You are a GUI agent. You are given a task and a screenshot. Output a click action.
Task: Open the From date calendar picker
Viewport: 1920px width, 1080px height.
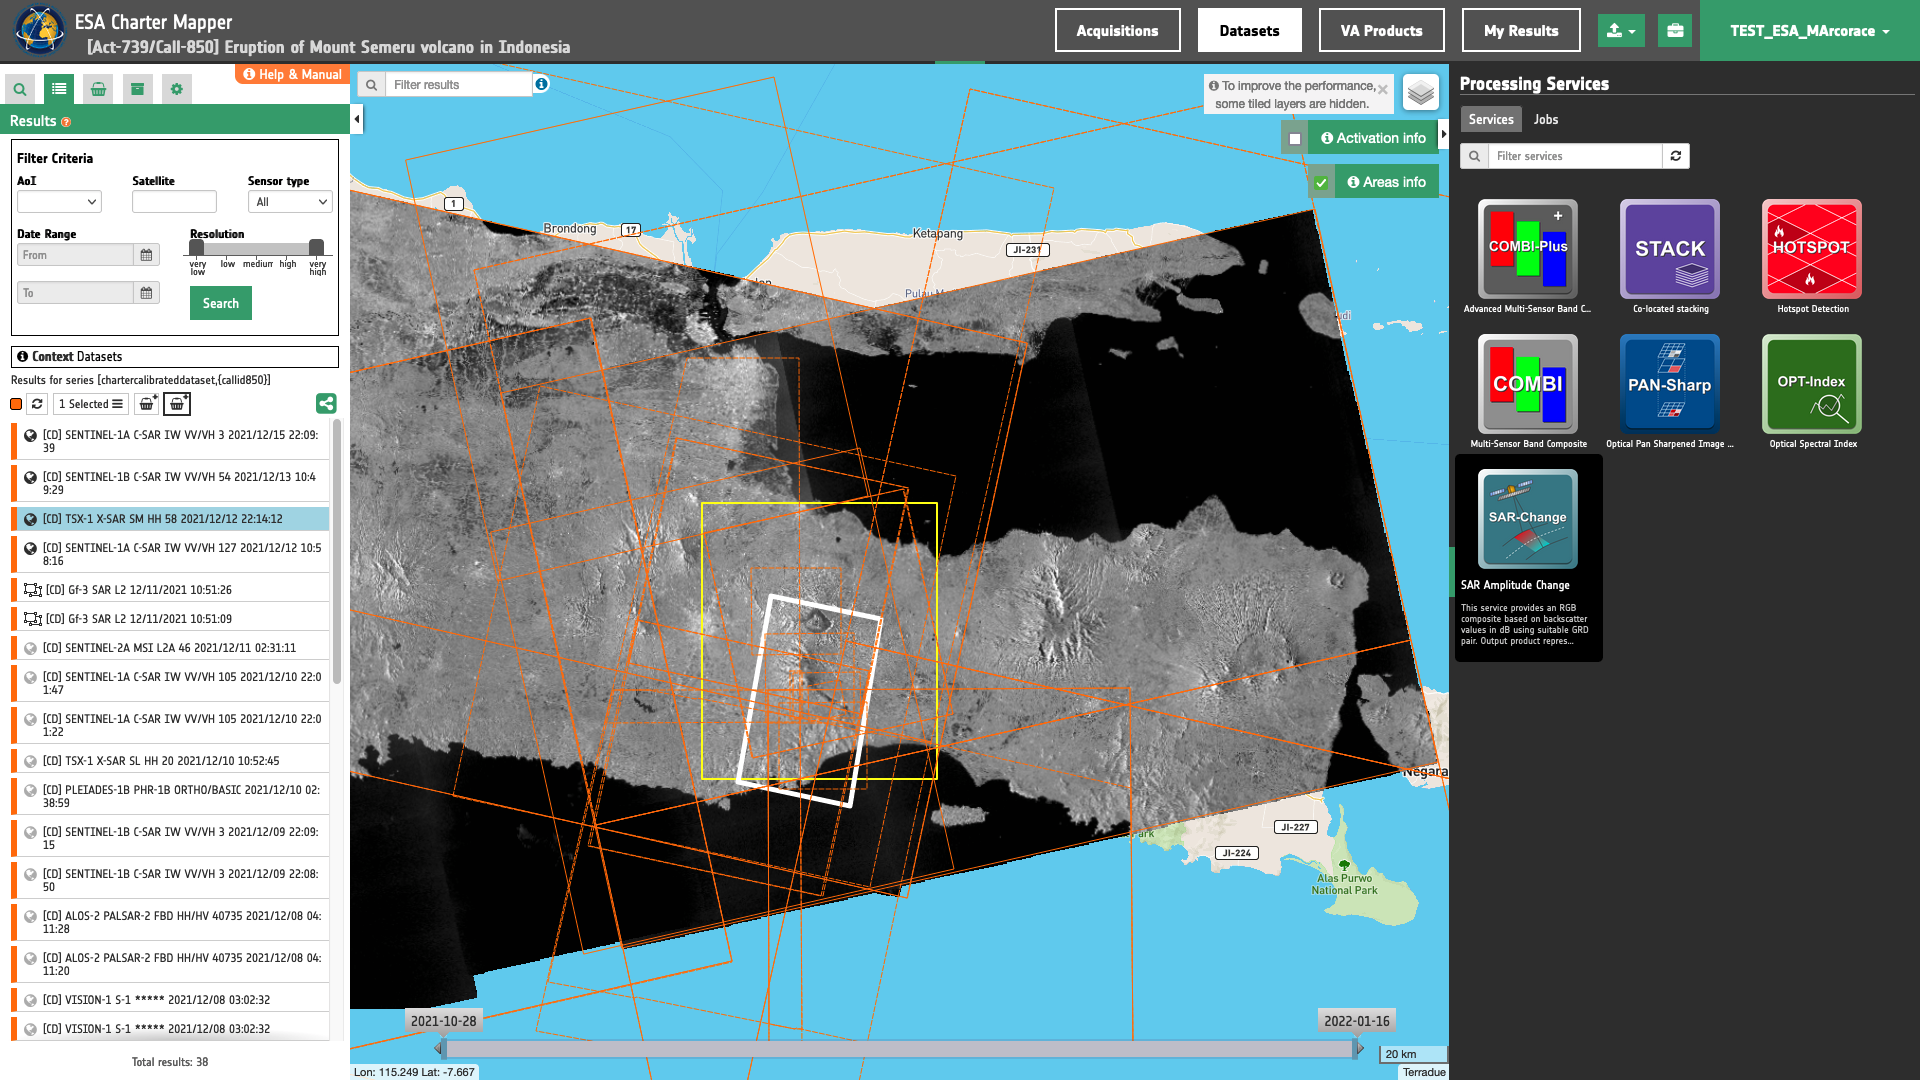tap(146, 255)
